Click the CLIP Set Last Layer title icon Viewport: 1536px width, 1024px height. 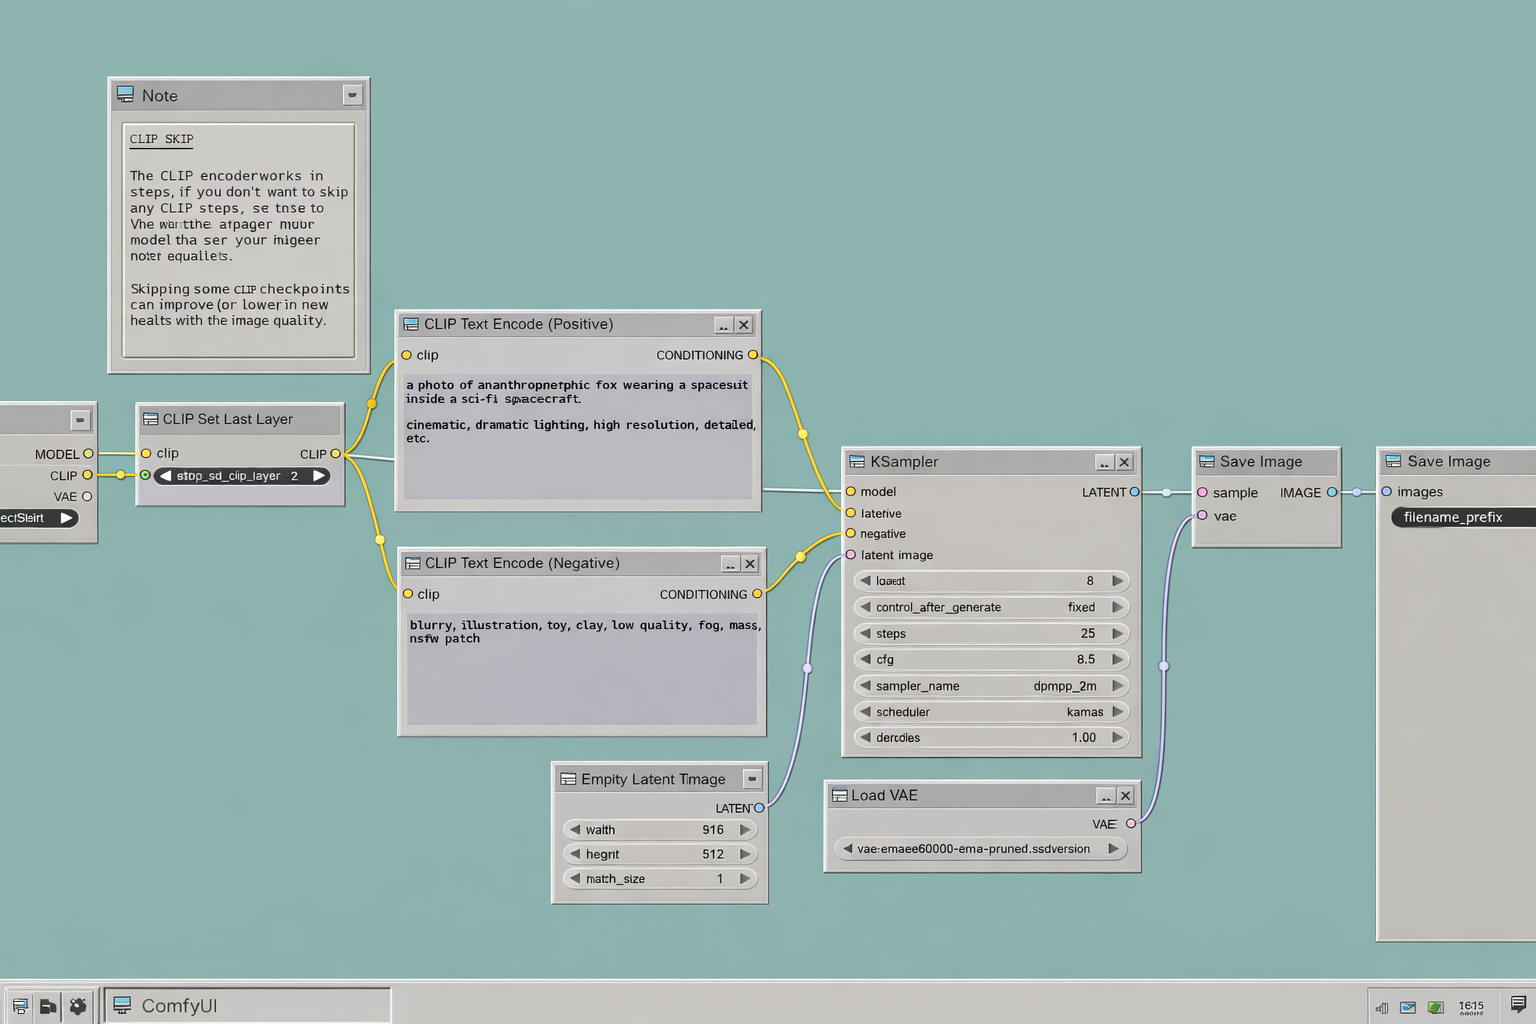point(151,419)
